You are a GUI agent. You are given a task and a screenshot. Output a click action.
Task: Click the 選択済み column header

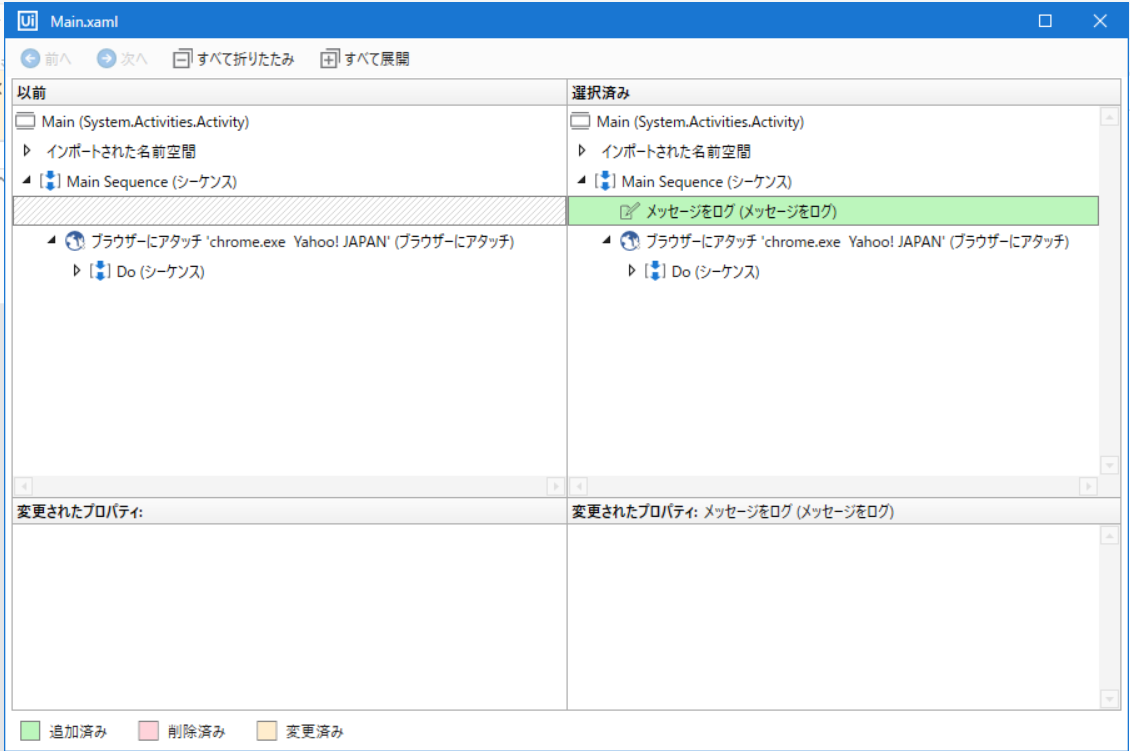click(x=844, y=92)
